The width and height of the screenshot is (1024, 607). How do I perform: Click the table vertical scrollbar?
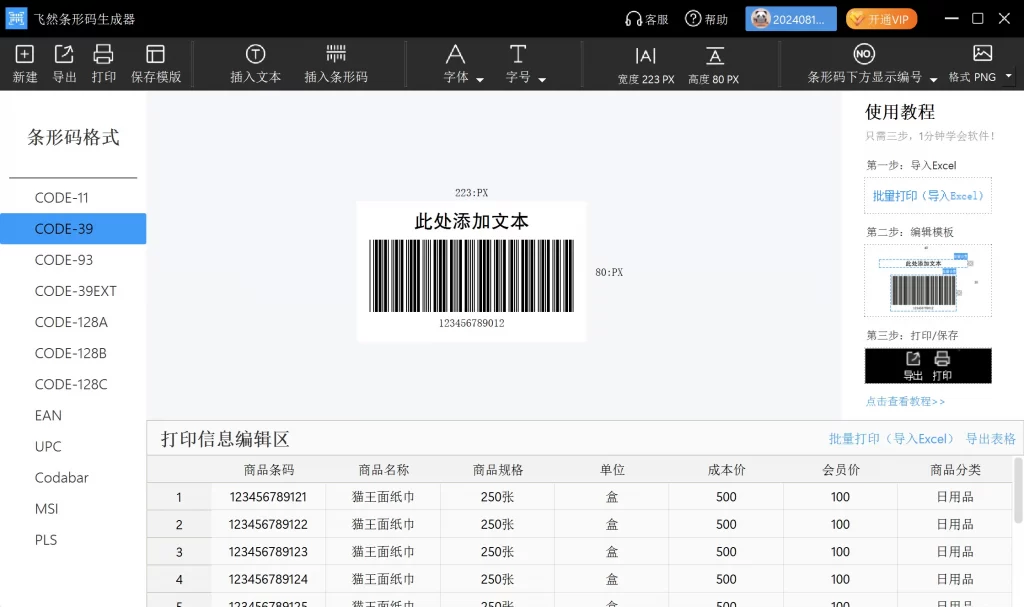coord(1017,490)
